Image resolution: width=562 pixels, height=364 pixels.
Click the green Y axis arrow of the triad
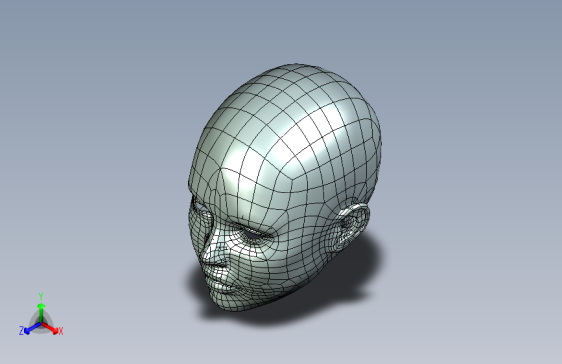(x=41, y=312)
